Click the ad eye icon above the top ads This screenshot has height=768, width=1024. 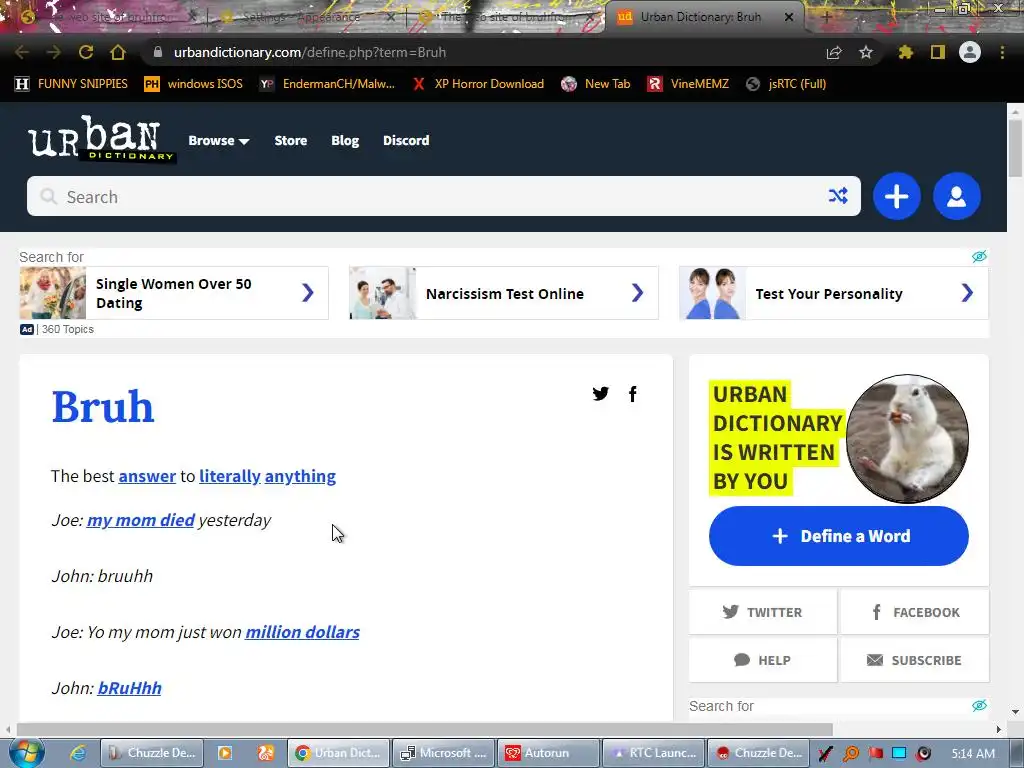[x=979, y=256]
